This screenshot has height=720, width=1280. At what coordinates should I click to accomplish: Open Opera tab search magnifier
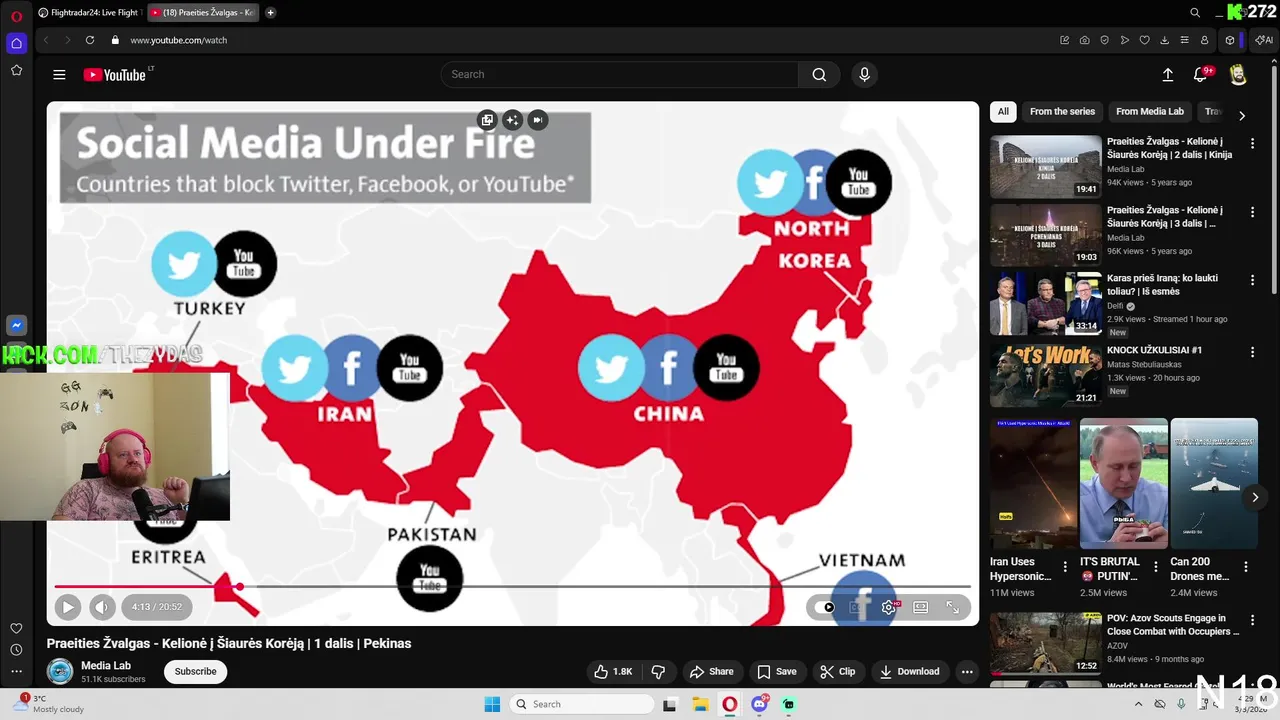click(x=1195, y=13)
